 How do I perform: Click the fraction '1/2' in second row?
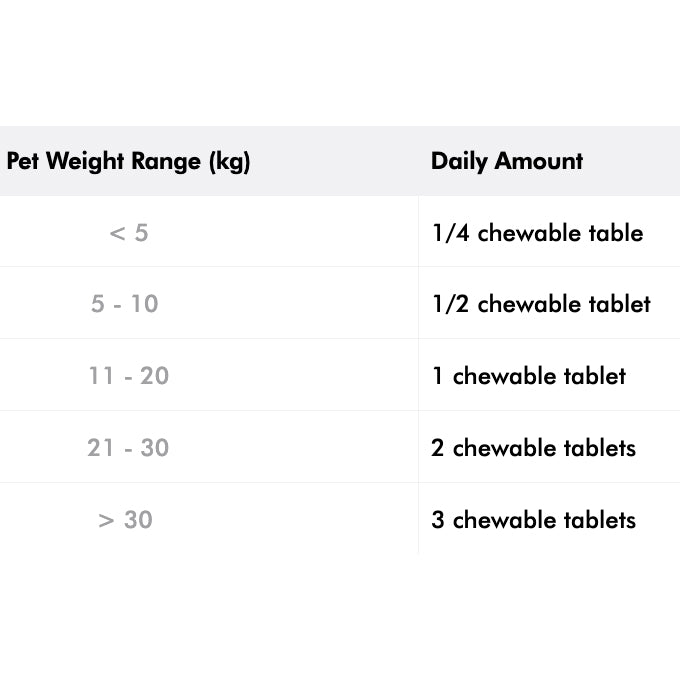[x=450, y=304]
